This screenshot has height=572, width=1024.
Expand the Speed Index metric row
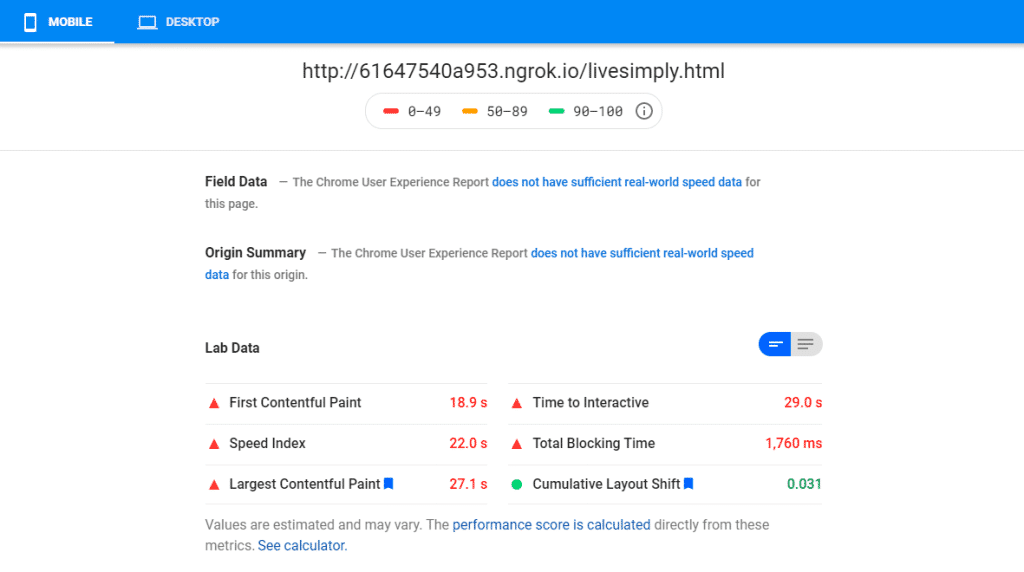click(346, 443)
